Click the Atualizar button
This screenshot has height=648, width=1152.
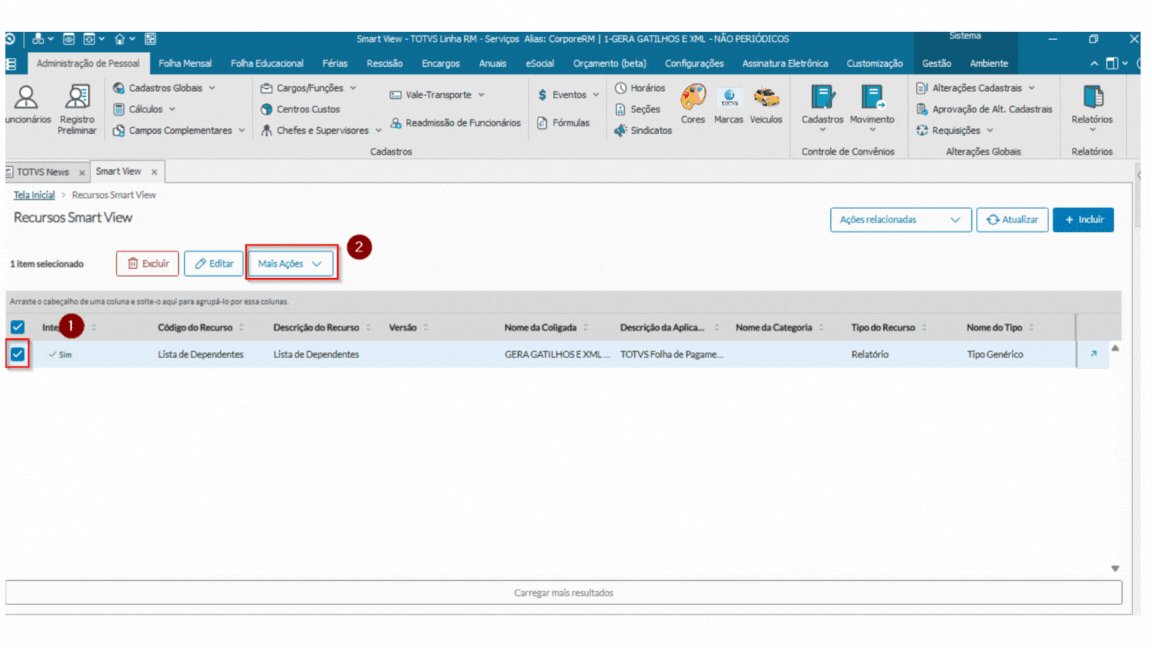tap(1012, 220)
